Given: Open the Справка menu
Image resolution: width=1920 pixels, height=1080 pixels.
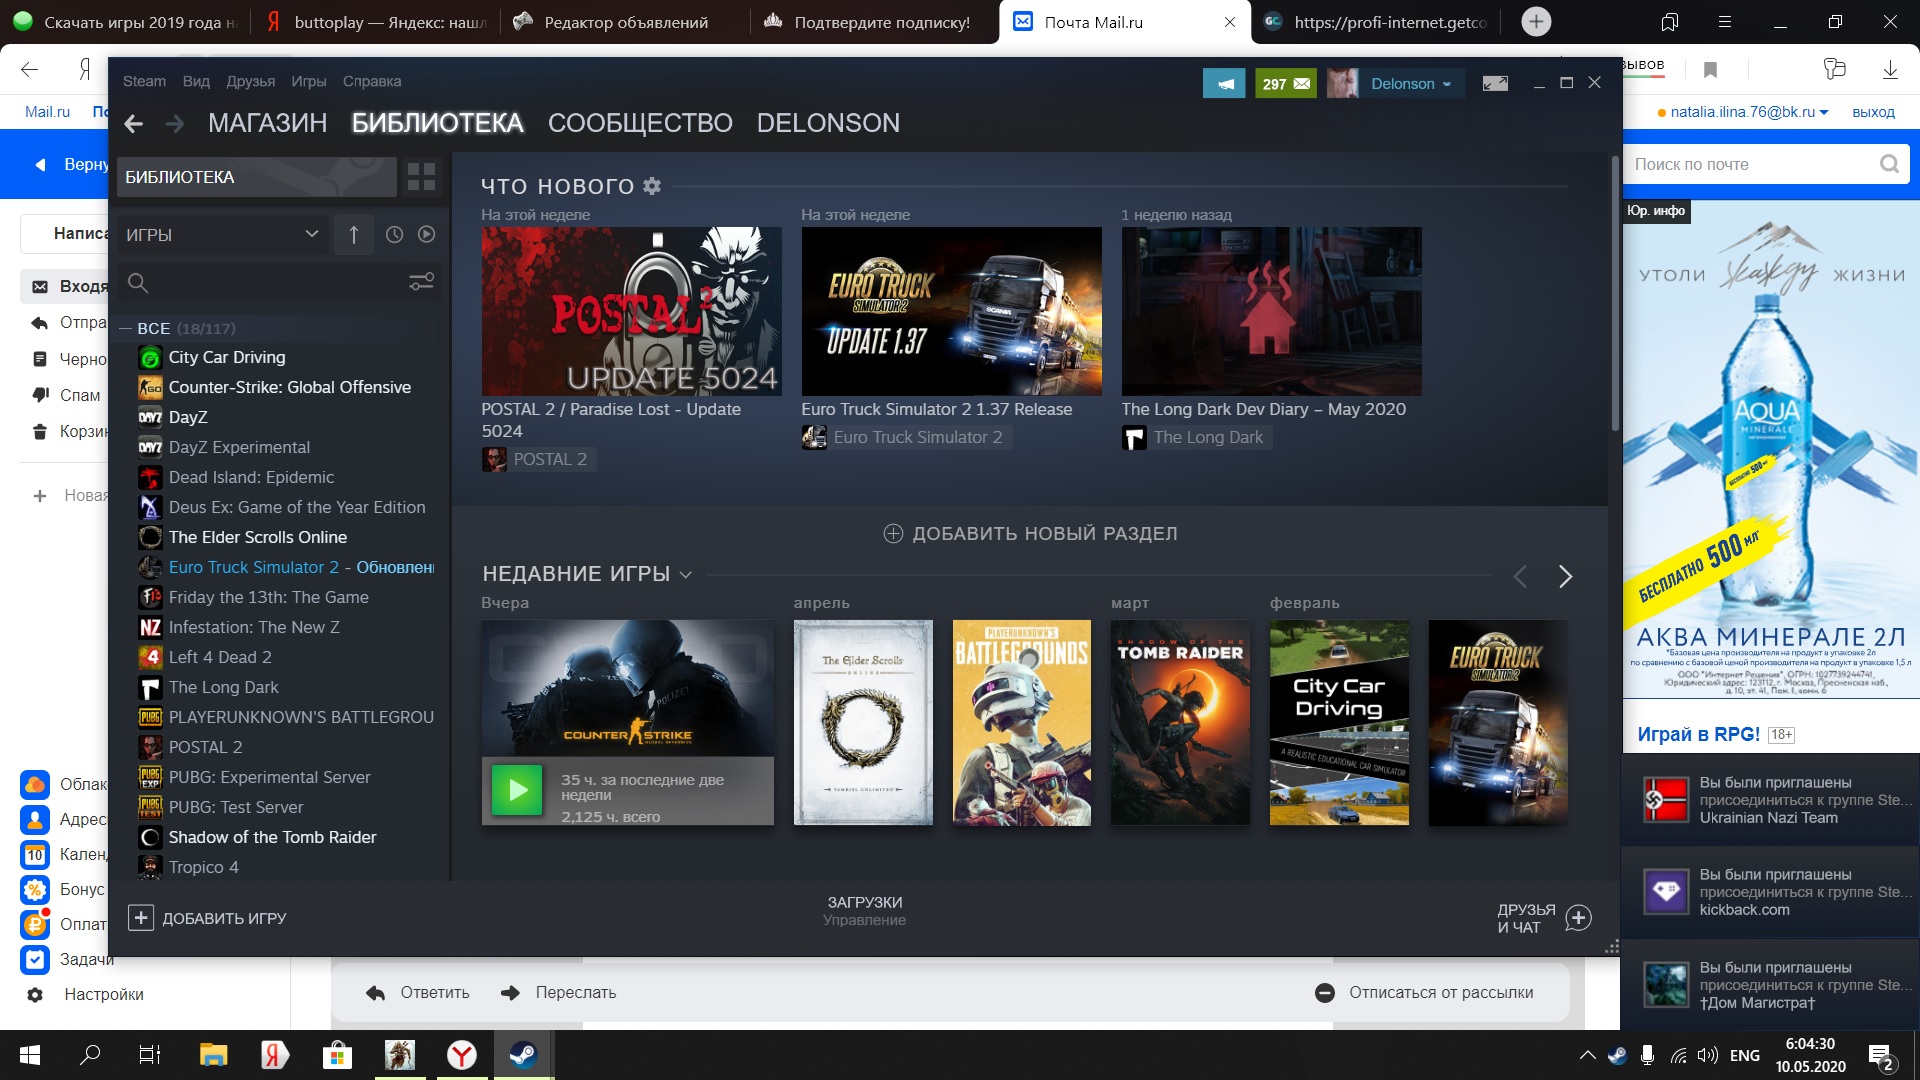Looking at the screenshot, I should [372, 81].
